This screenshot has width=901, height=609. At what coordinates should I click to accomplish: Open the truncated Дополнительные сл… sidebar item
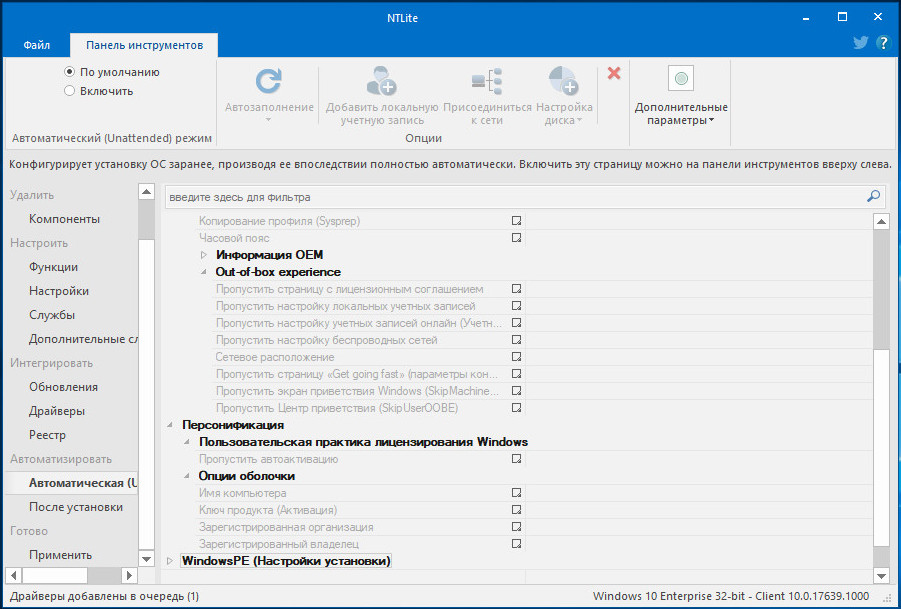pyautogui.click(x=83, y=339)
